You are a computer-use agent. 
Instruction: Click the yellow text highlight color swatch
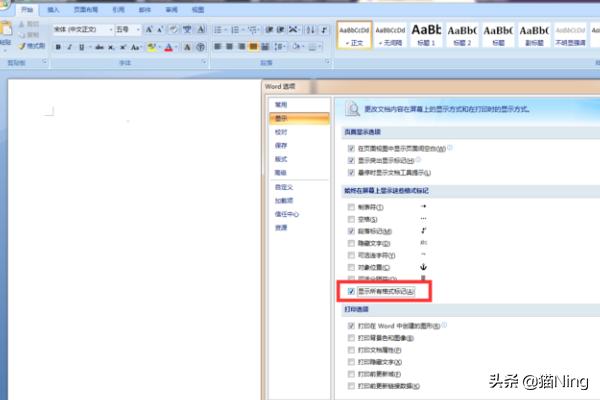[x=152, y=47]
